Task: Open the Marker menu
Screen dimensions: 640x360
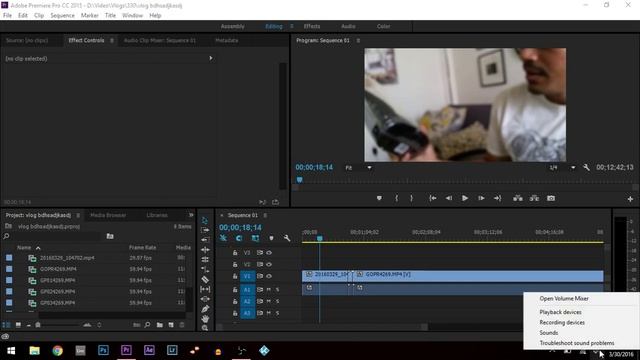Action: point(89,16)
